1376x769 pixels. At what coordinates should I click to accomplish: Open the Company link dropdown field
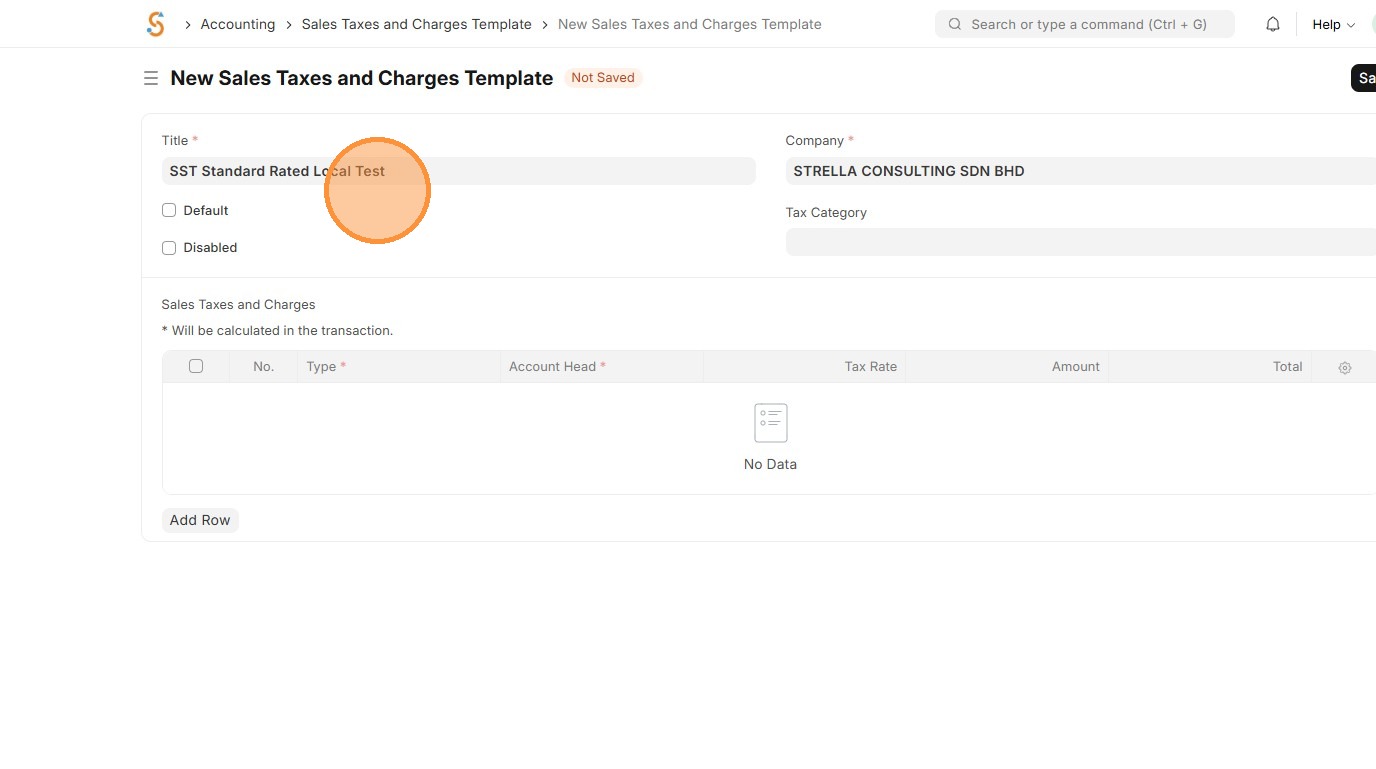[1080, 171]
